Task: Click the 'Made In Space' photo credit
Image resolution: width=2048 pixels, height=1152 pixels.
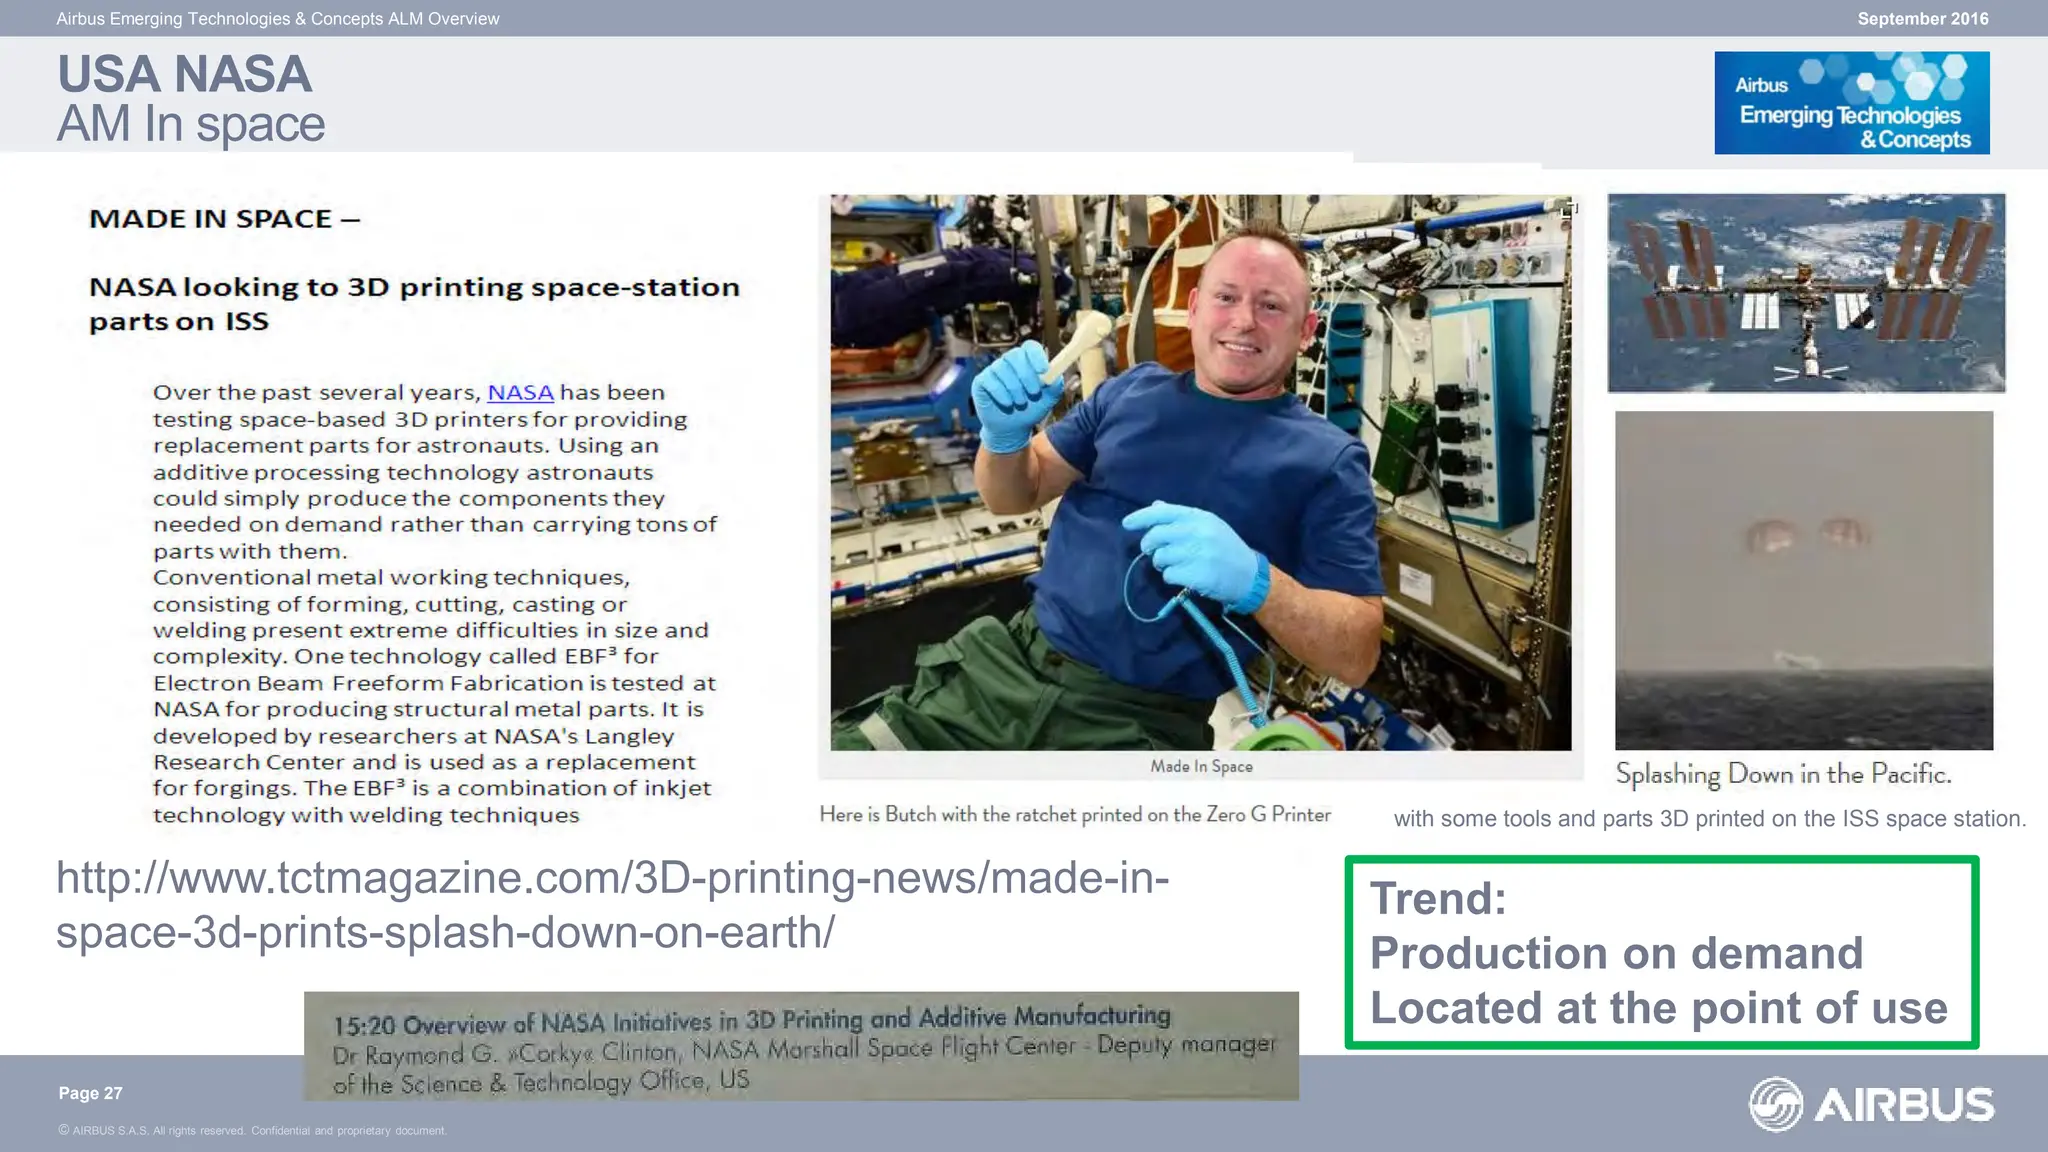Action: tap(1201, 766)
